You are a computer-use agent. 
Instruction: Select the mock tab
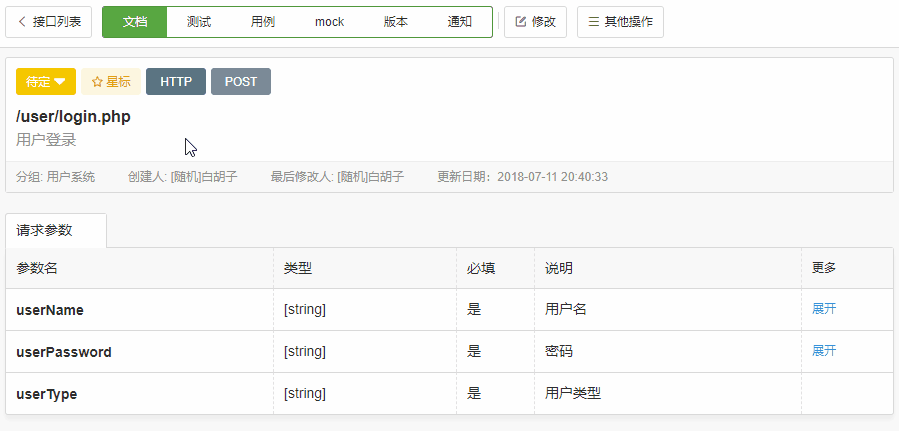329,22
